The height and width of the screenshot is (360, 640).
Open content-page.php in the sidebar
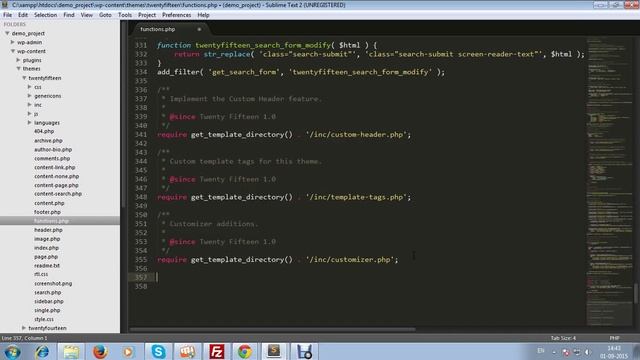[56, 185]
